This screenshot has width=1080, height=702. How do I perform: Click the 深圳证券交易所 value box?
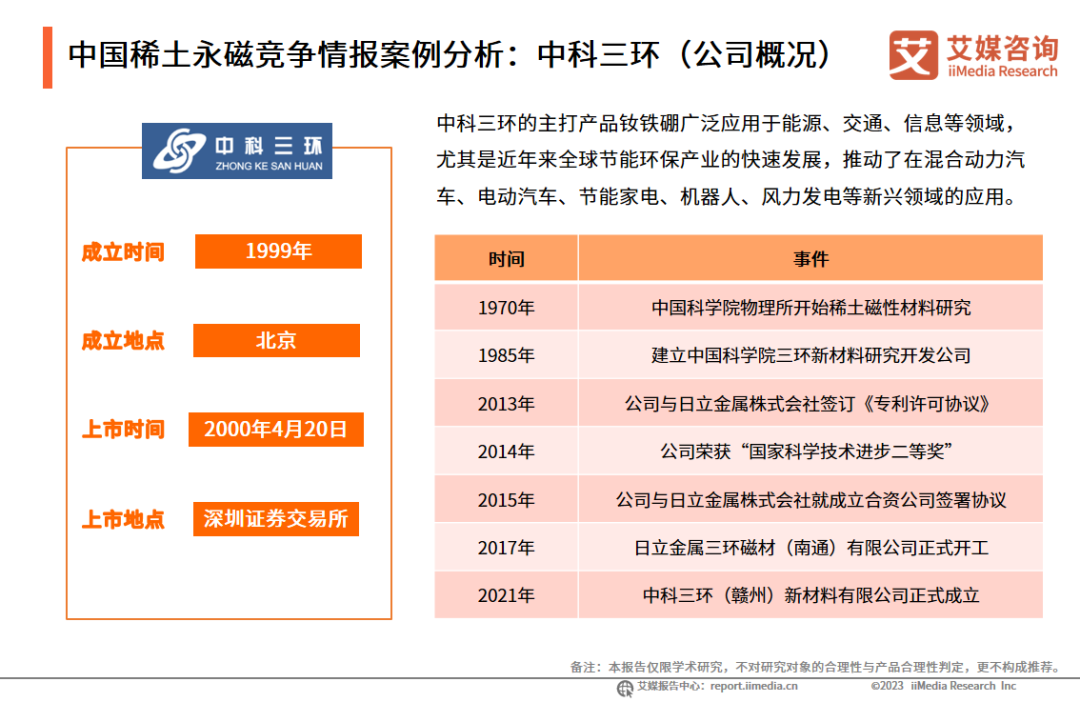click(276, 519)
